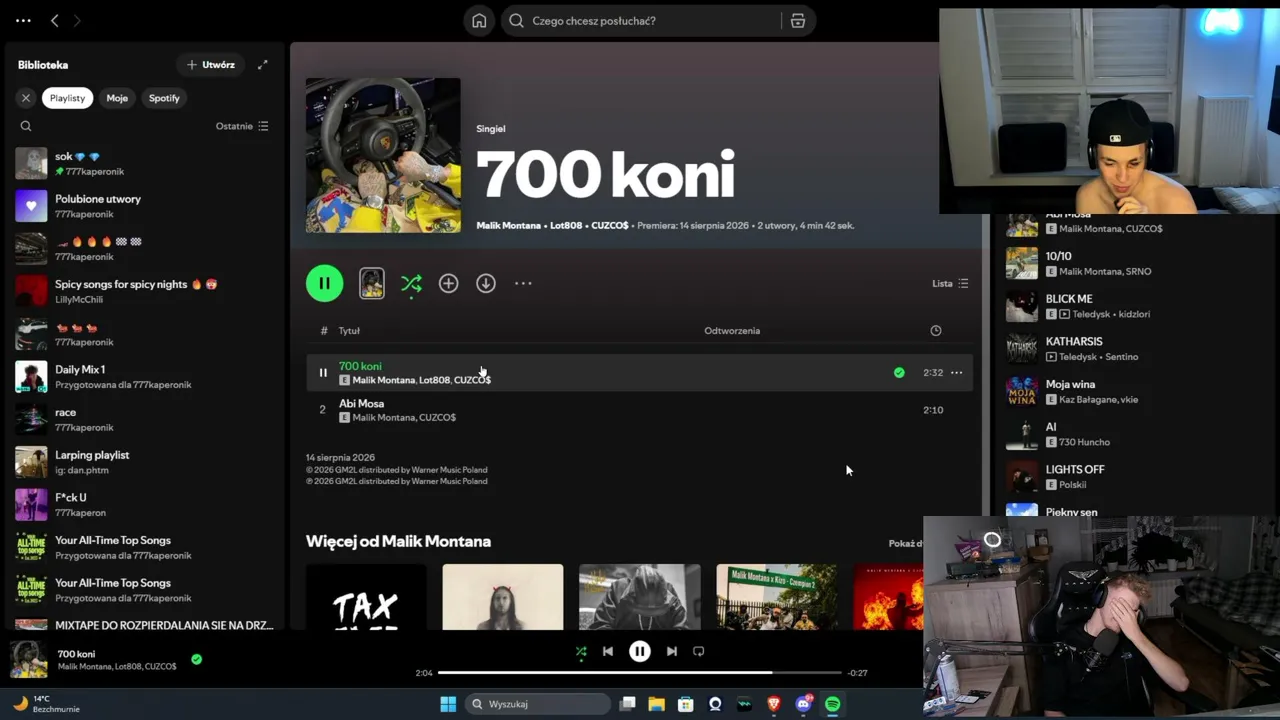The width and height of the screenshot is (1280, 720).
Task: Clear the library filters with X
Action: [x=26, y=98]
